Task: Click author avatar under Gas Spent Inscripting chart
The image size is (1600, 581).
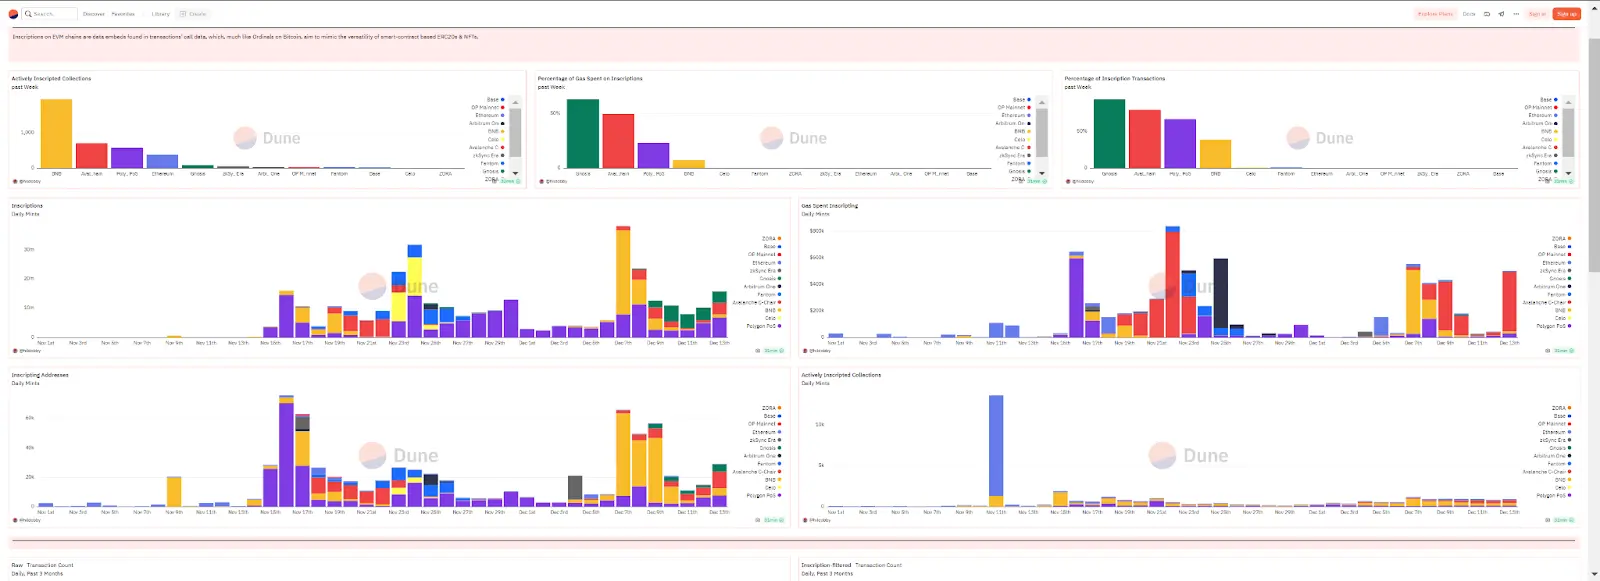Action: point(805,350)
